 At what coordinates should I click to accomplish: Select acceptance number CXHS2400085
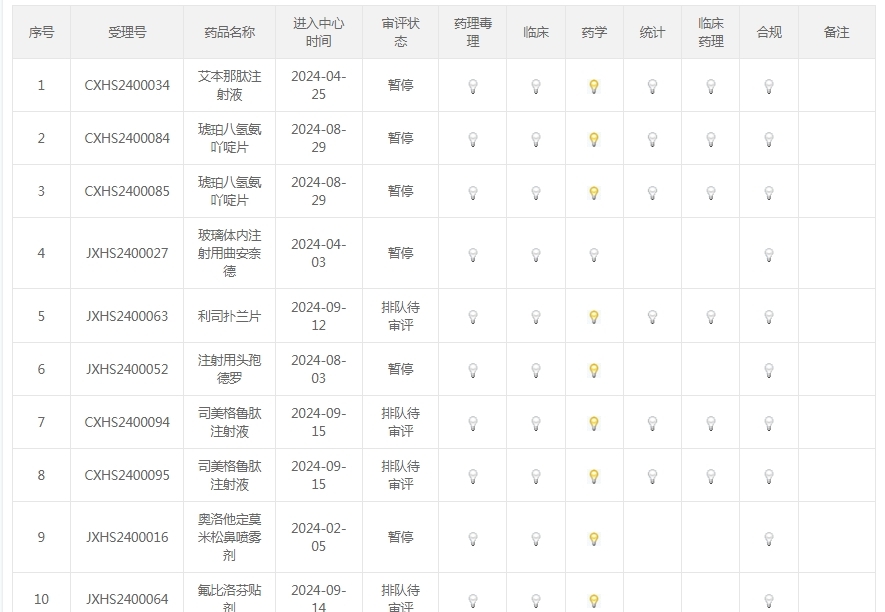pyautogui.click(x=127, y=191)
